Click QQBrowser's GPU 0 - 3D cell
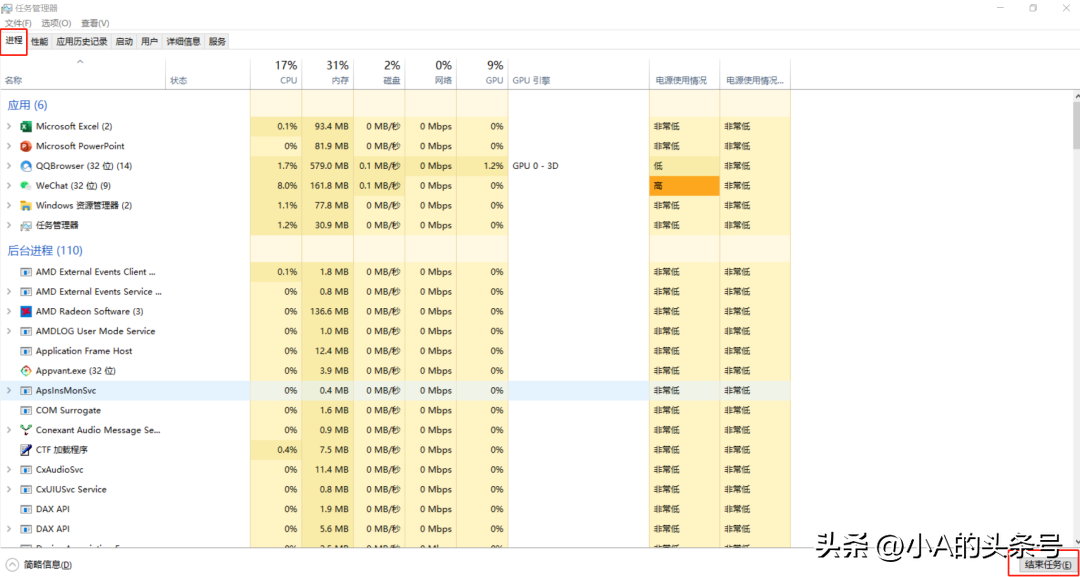The image size is (1080, 577). [x=579, y=166]
